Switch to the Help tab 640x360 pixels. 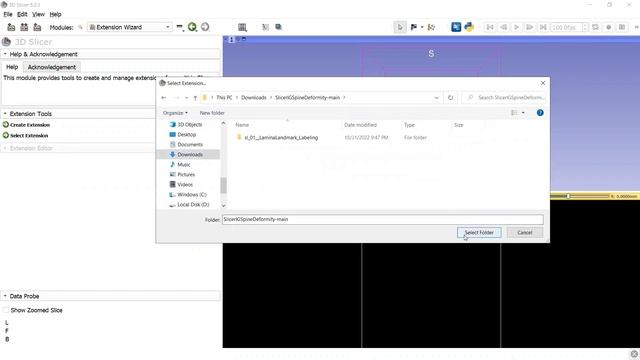tap(12, 67)
